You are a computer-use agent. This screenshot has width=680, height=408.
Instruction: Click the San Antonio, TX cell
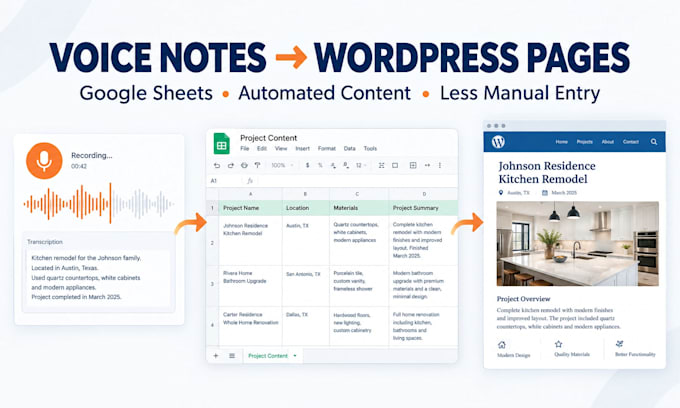click(x=306, y=286)
